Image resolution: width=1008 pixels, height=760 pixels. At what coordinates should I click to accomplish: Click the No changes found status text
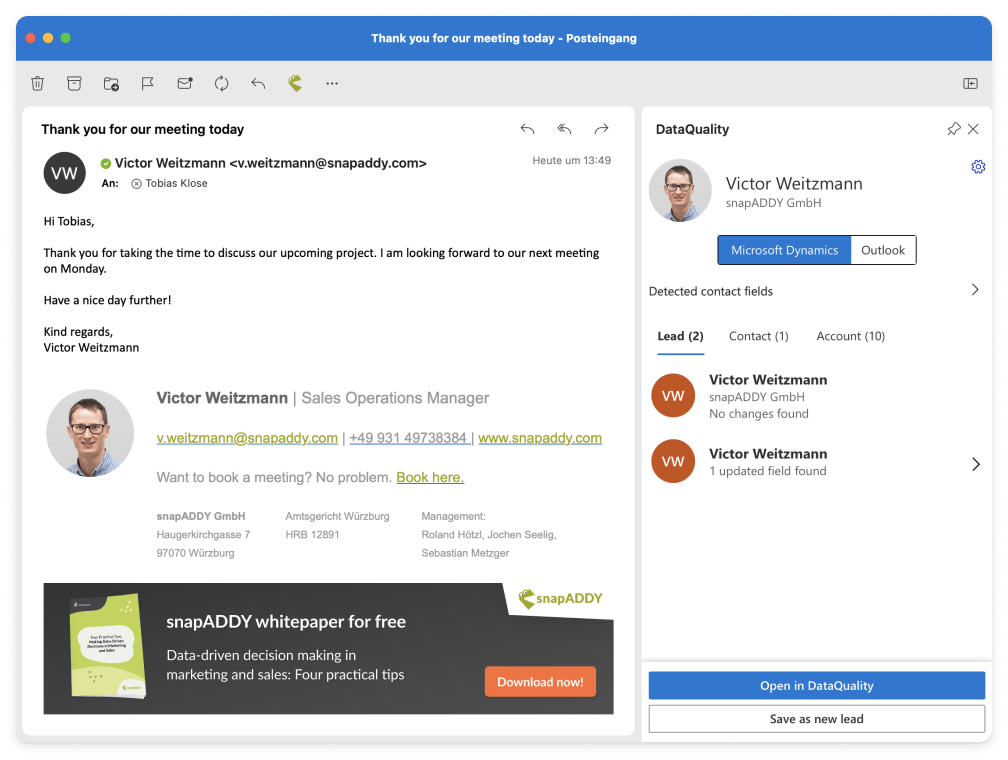[759, 414]
